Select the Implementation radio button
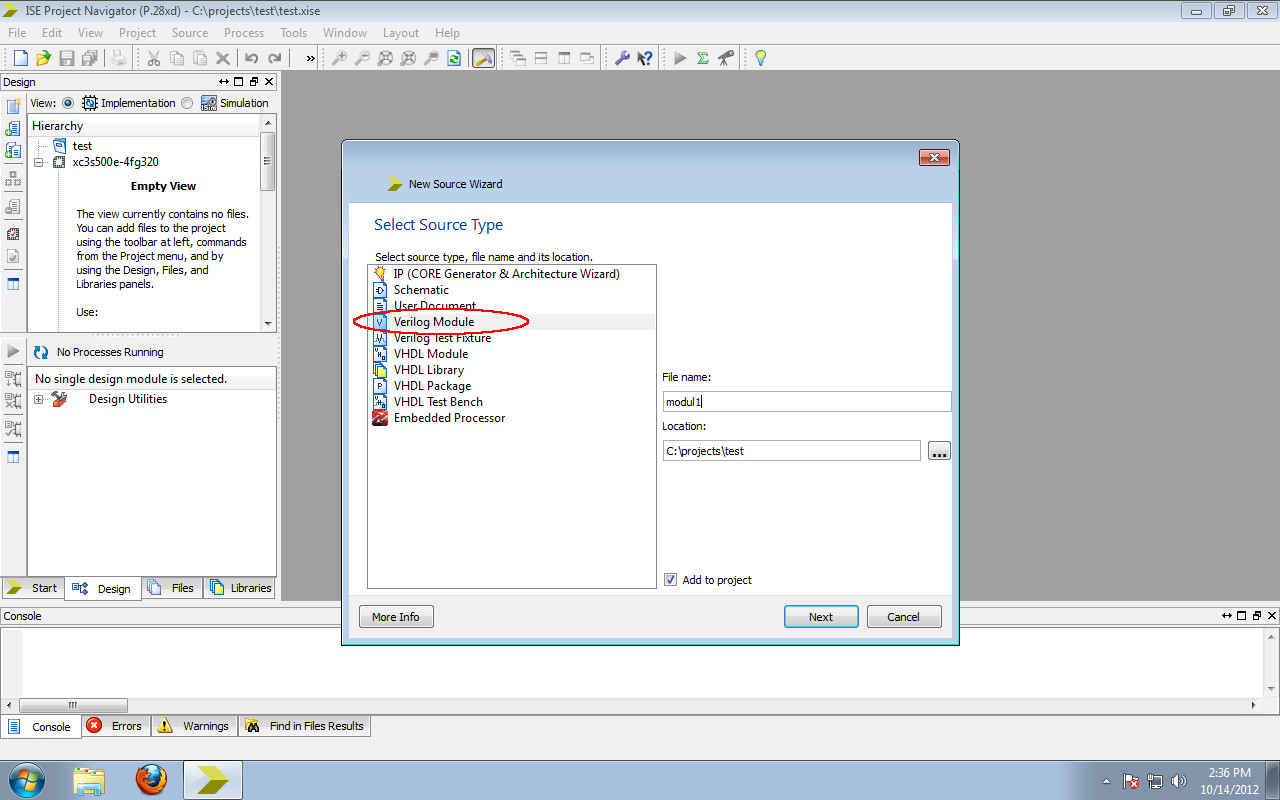The image size is (1280, 800). pos(67,102)
